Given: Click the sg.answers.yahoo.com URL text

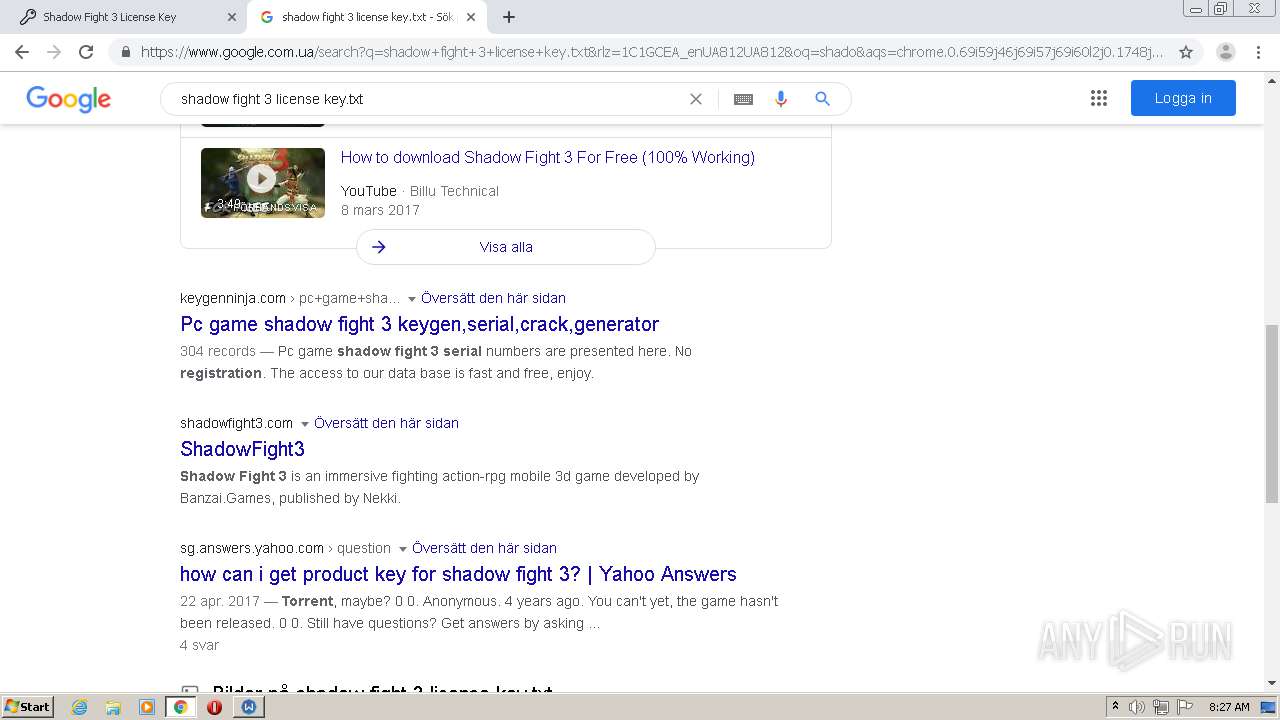Looking at the screenshot, I should click(x=252, y=548).
